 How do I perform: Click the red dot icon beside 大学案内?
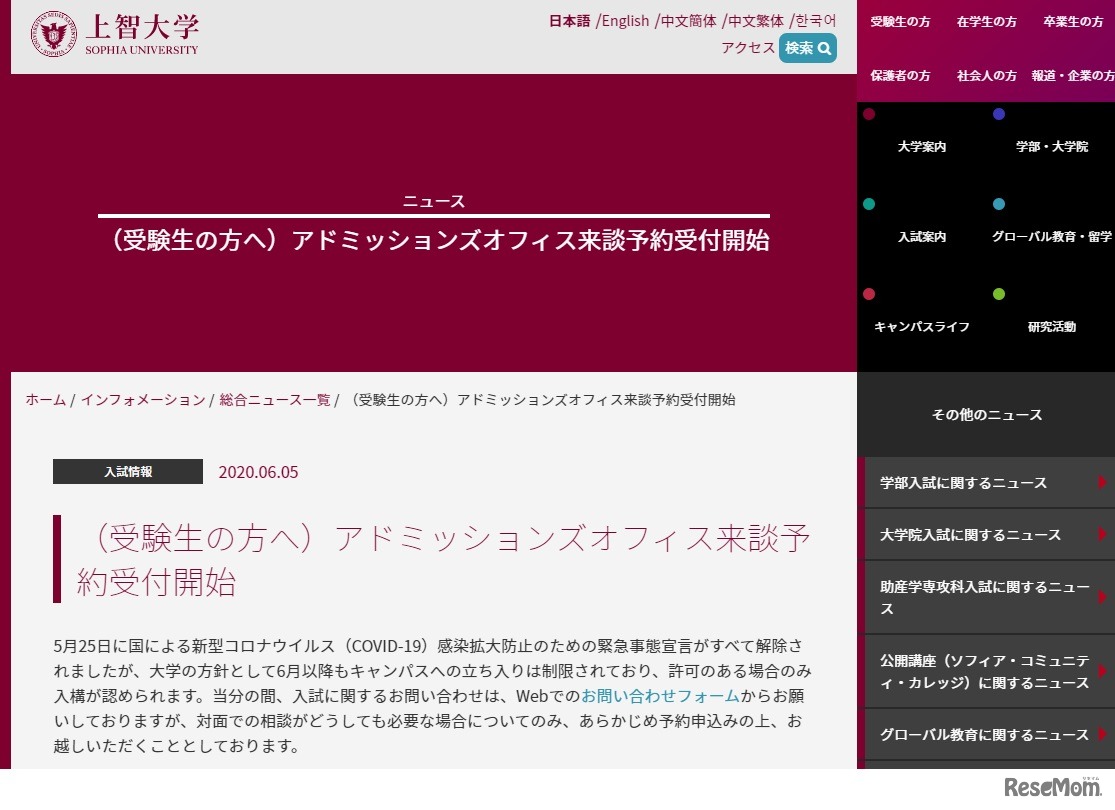tap(869, 115)
